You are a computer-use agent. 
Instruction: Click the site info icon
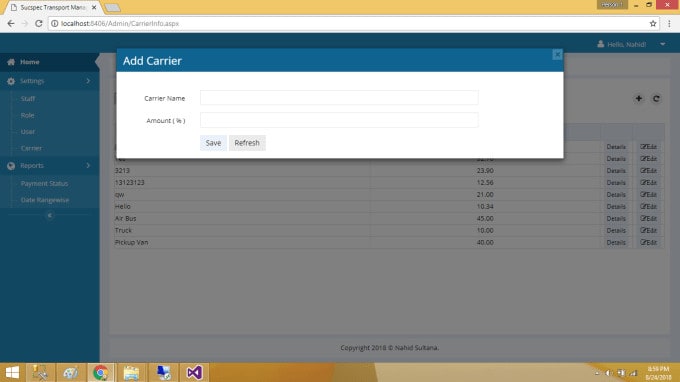coord(55,23)
